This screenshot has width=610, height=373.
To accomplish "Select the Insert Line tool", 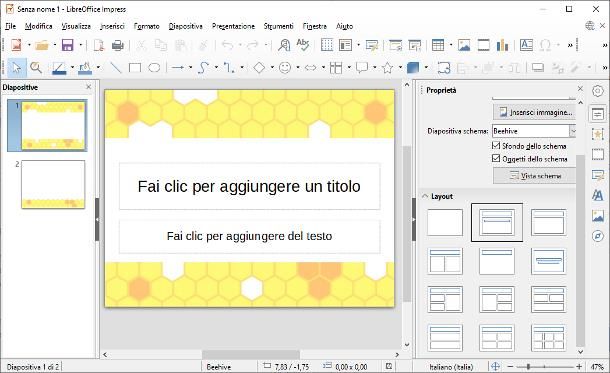I will pyautogui.click(x=116, y=68).
